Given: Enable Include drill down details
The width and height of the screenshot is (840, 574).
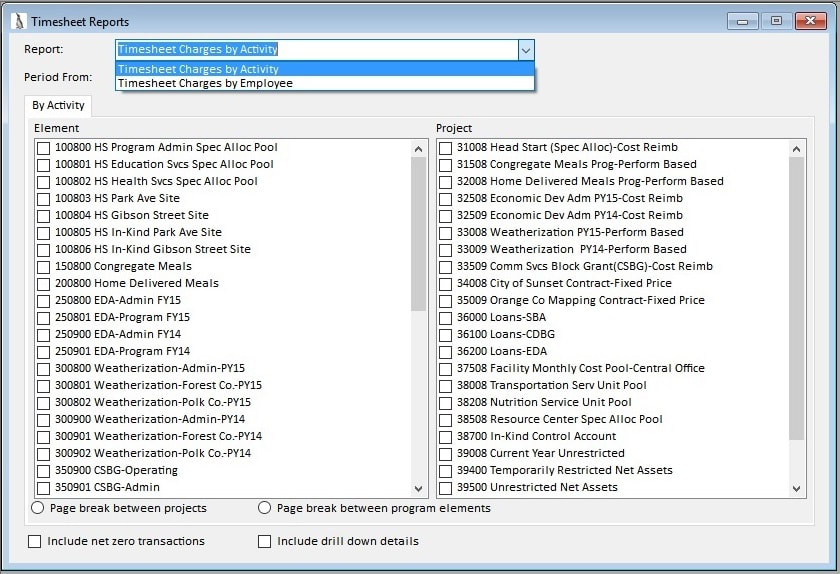Looking at the screenshot, I should click(265, 541).
